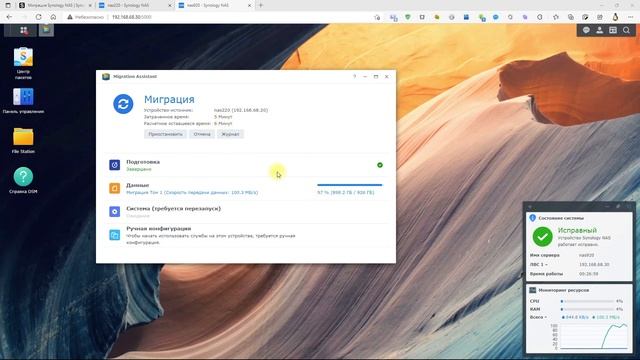This screenshot has height=360, width=640.
Task: Open the DSM notifications speech-bubble icon
Action: click(586, 30)
